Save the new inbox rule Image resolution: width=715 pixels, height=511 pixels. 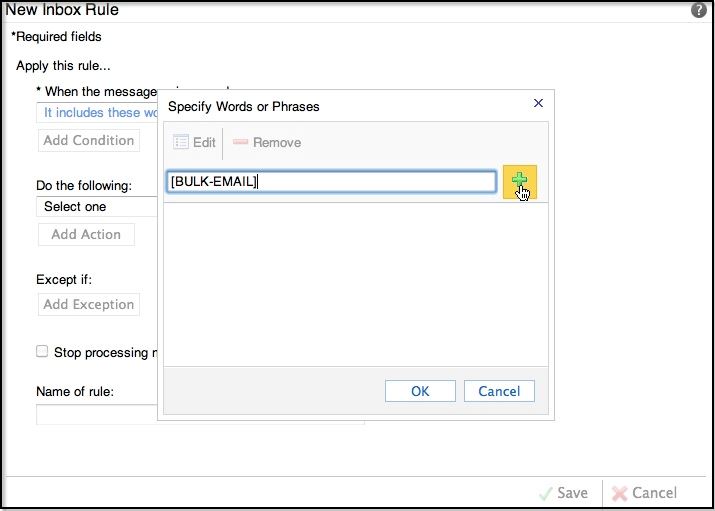tap(563, 492)
